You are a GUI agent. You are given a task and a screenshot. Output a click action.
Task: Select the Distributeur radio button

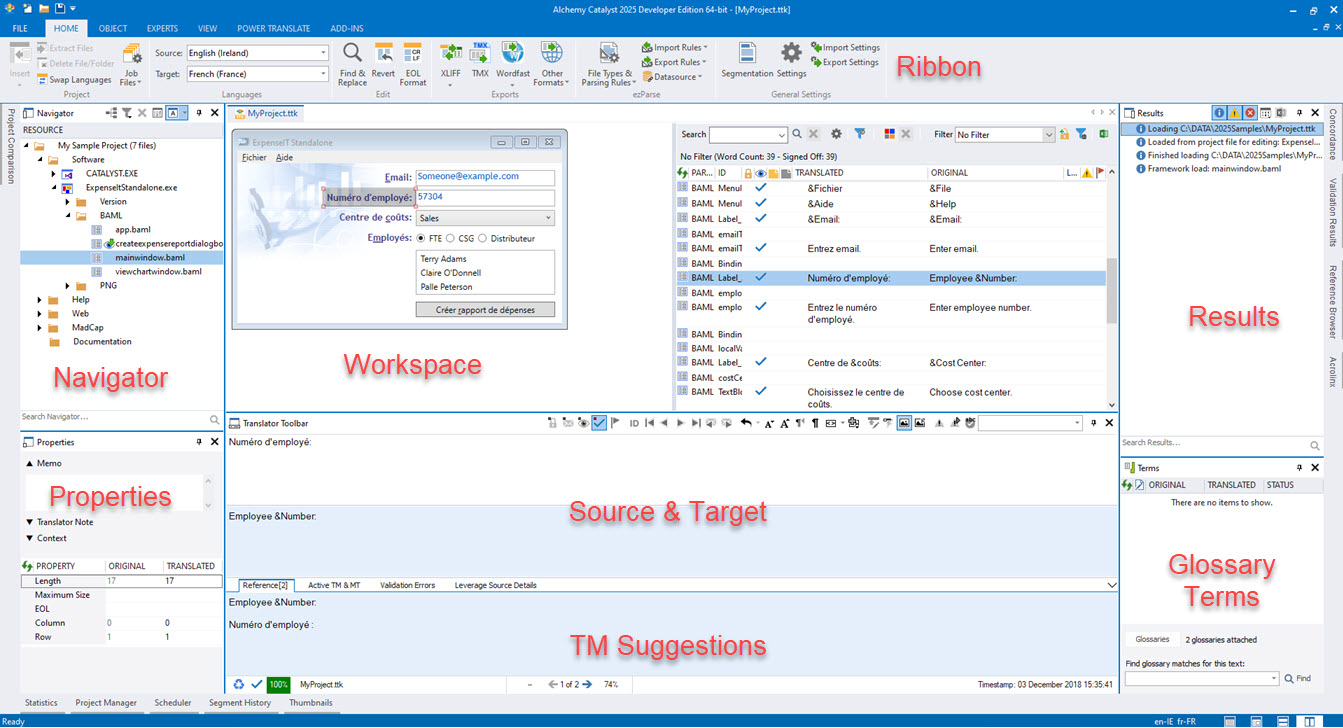[482, 238]
